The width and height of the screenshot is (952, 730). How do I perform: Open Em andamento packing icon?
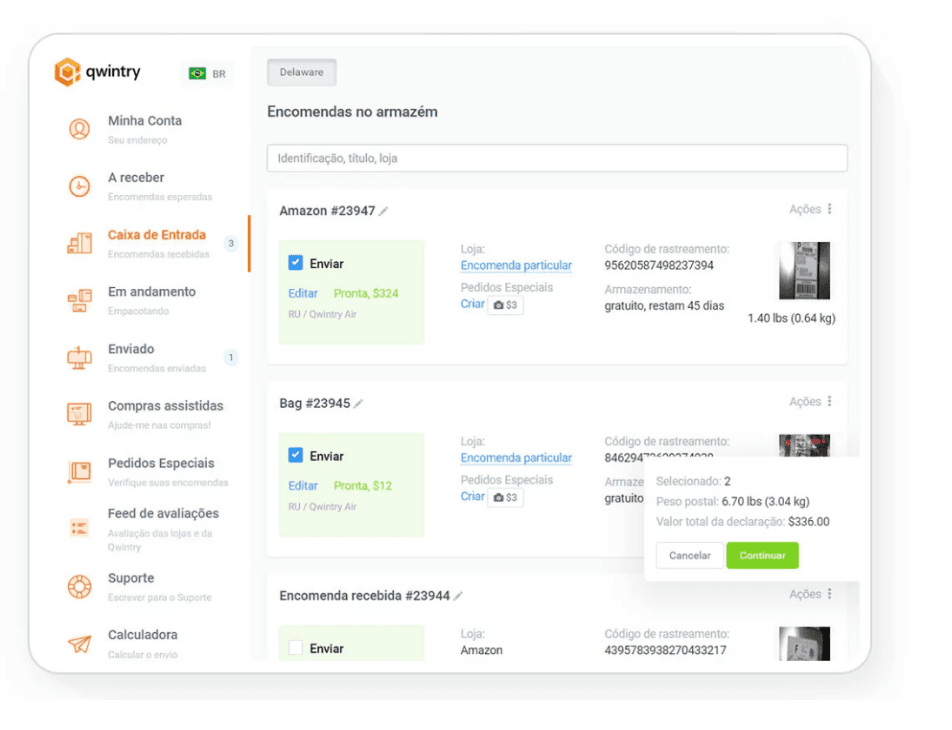79,300
